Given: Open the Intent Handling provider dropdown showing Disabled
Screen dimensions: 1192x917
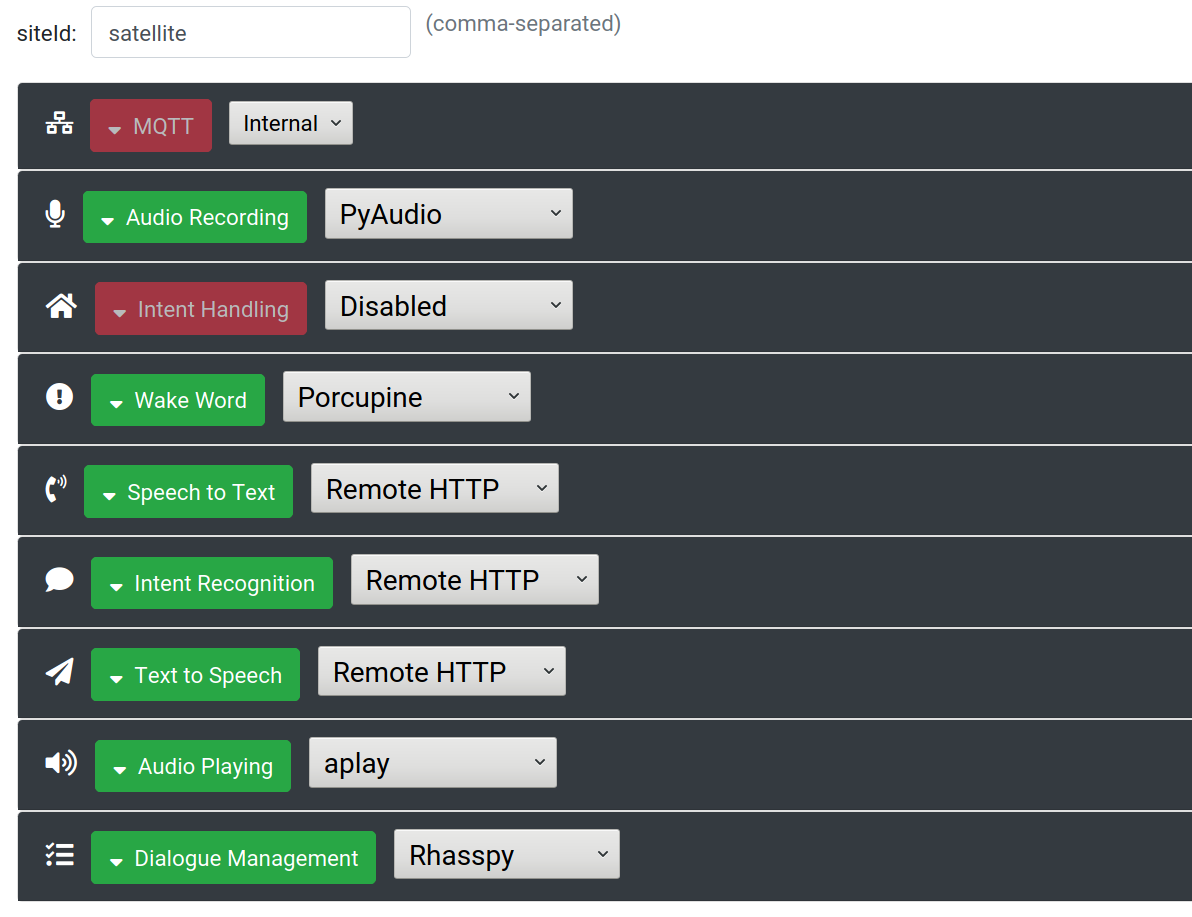Looking at the screenshot, I should [448, 305].
